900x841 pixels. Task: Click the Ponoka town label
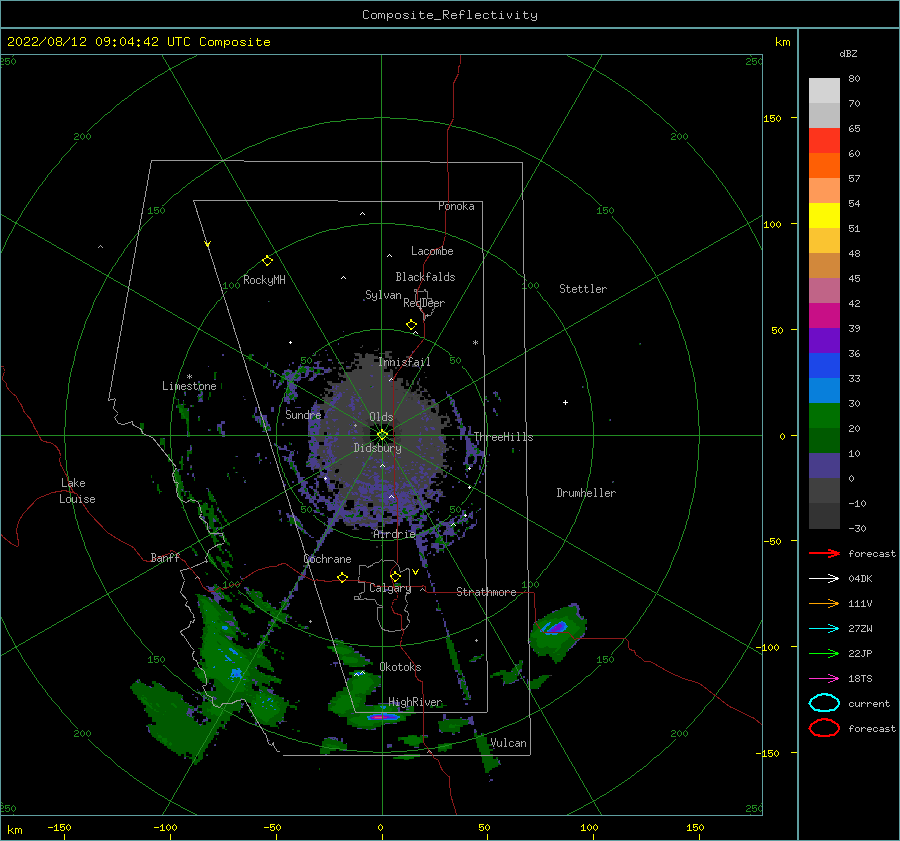(456, 206)
